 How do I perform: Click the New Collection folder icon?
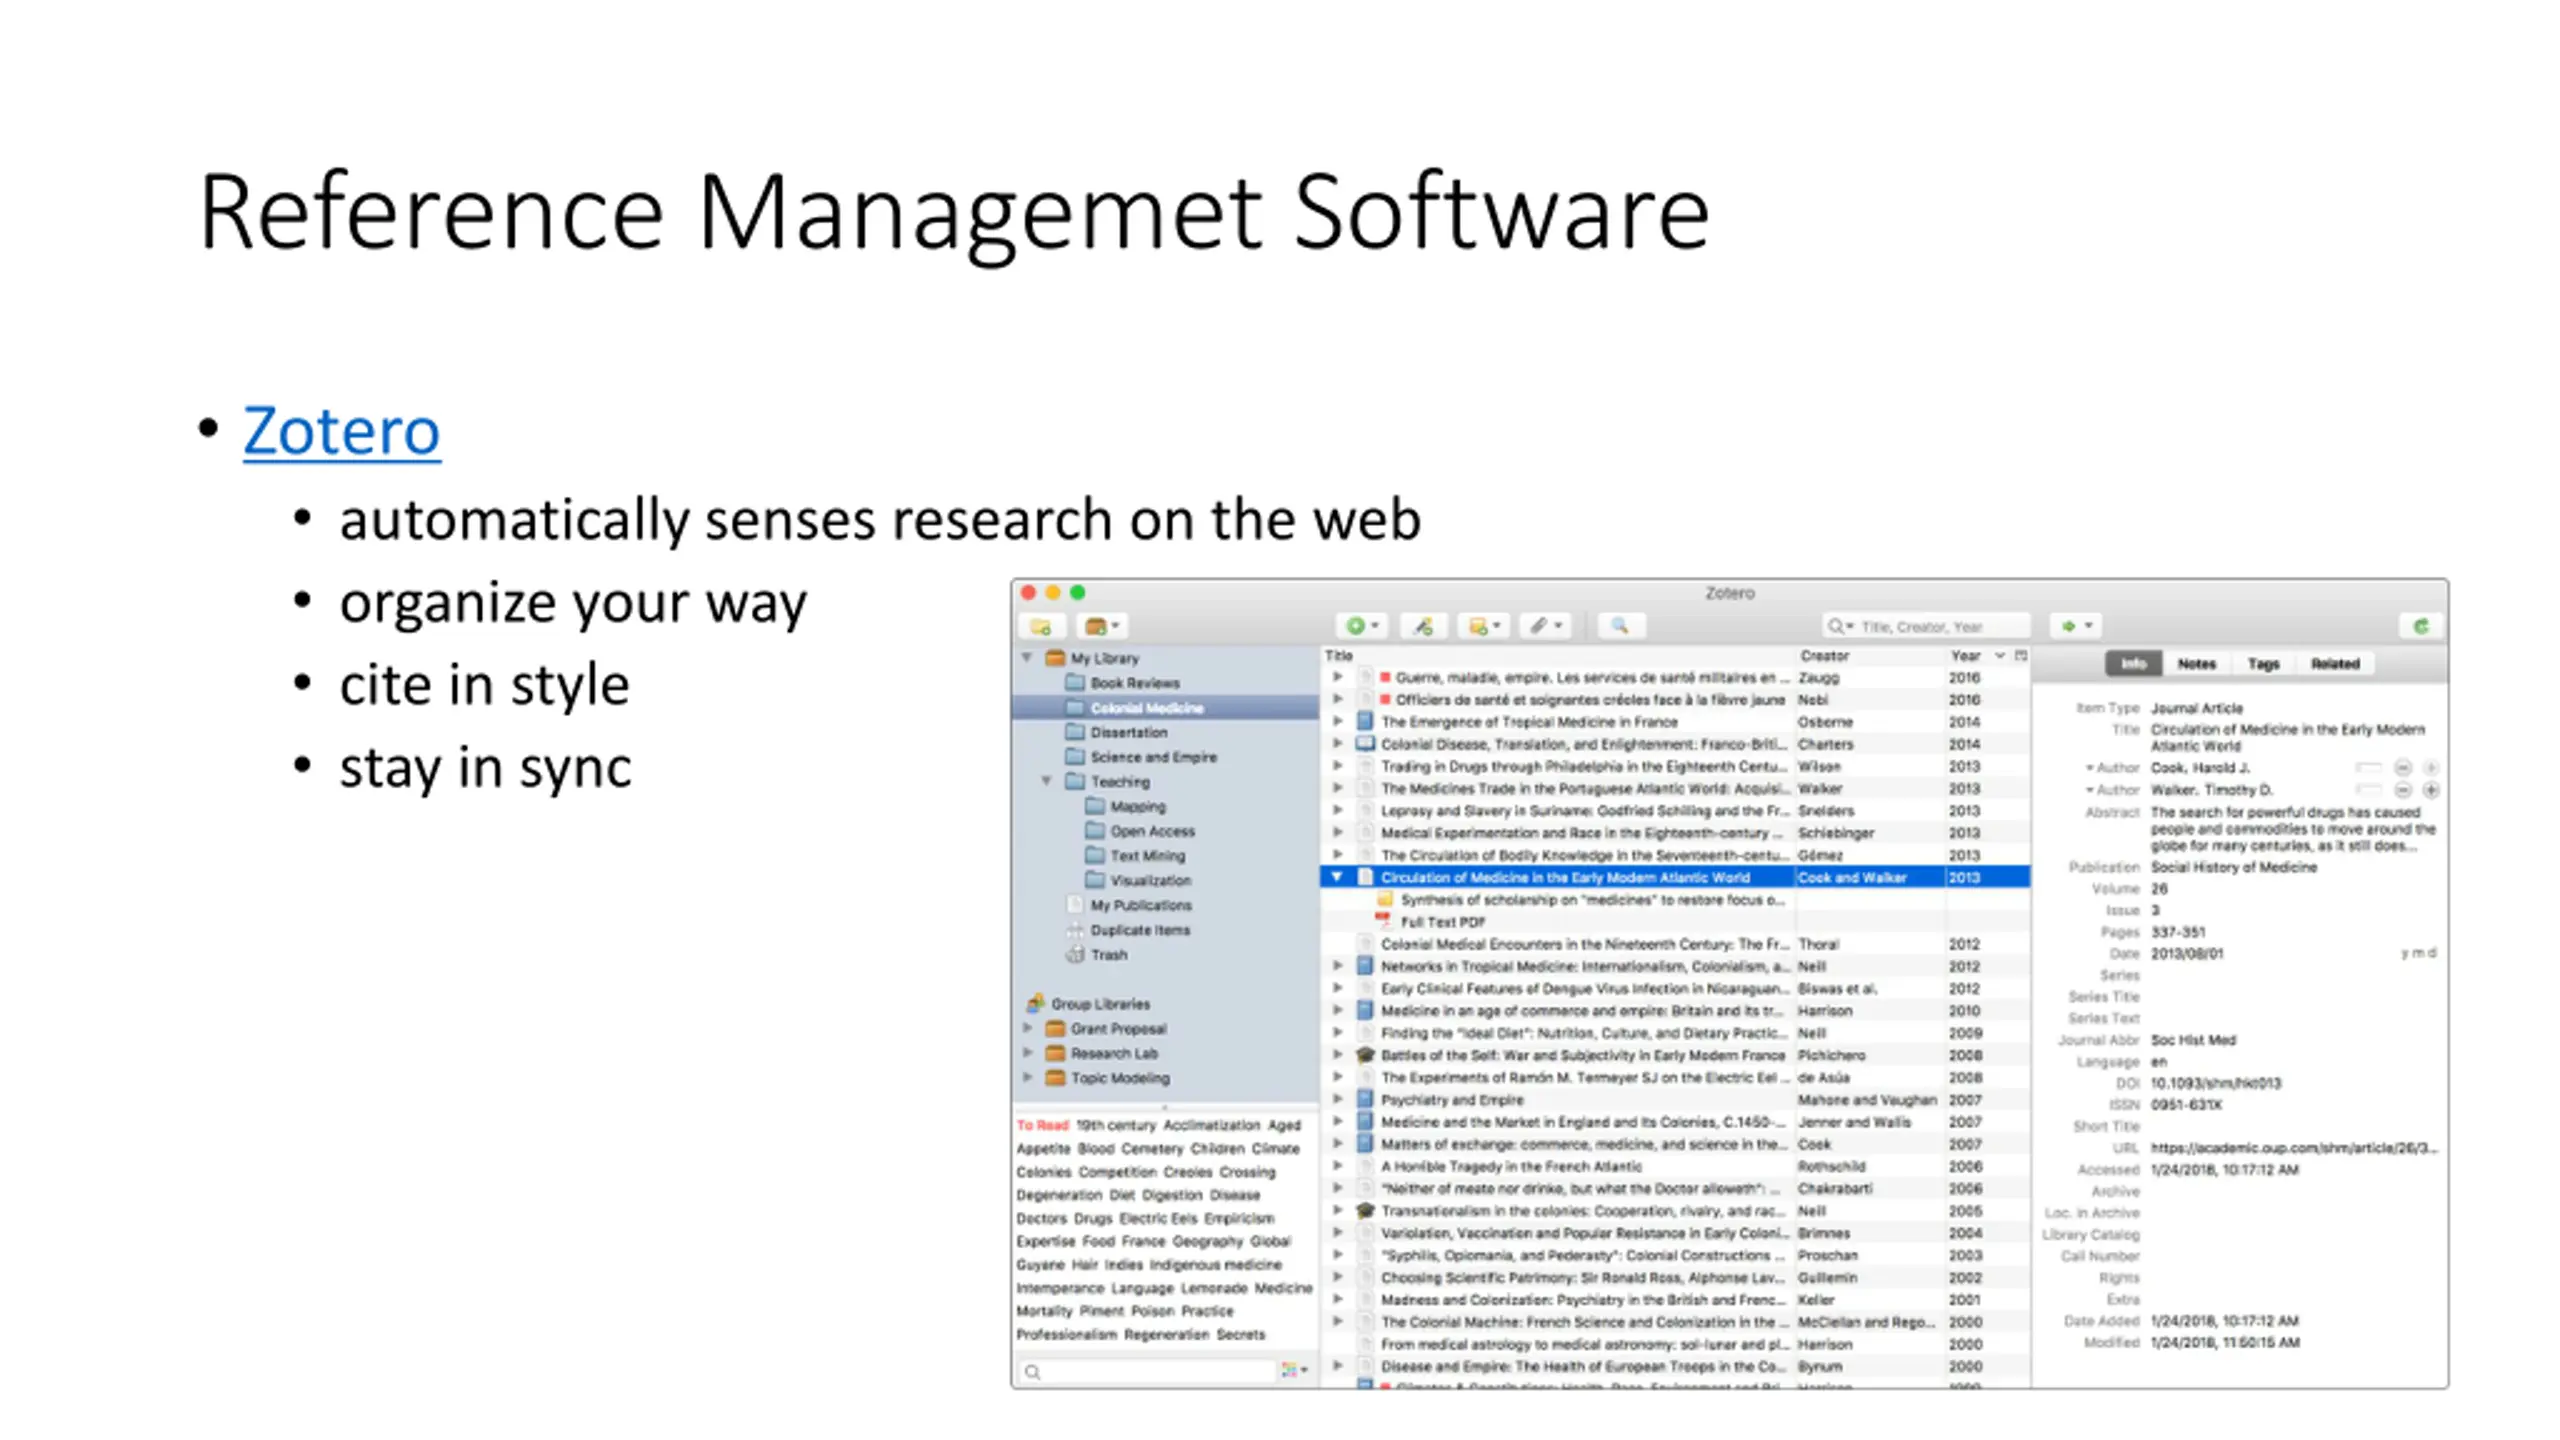coord(1040,626)
